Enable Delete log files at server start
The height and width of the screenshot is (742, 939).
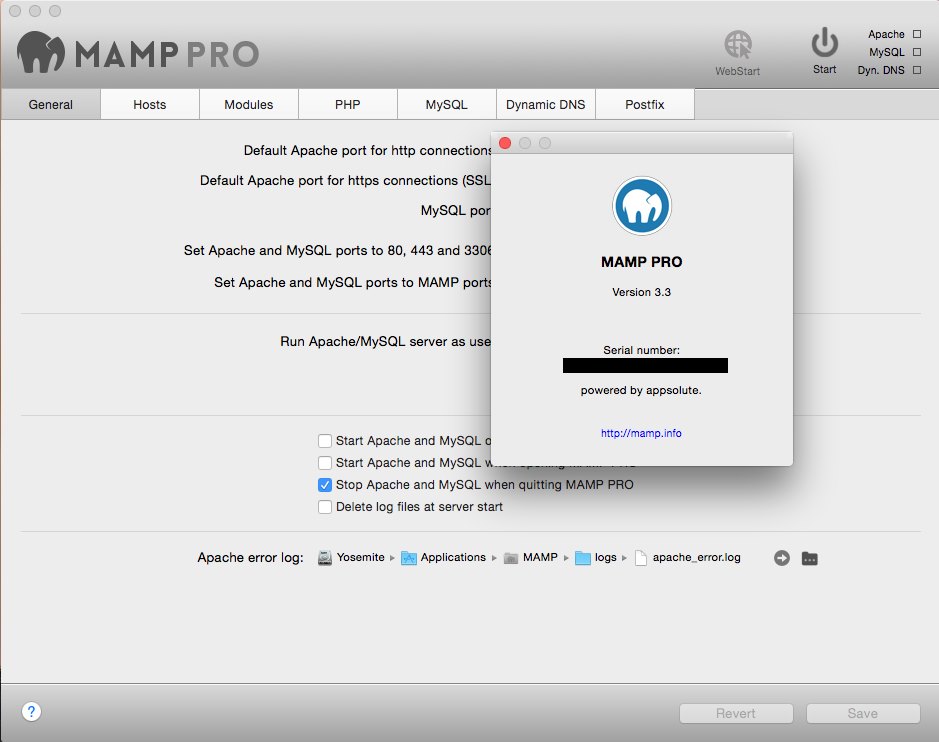point(325,507)
